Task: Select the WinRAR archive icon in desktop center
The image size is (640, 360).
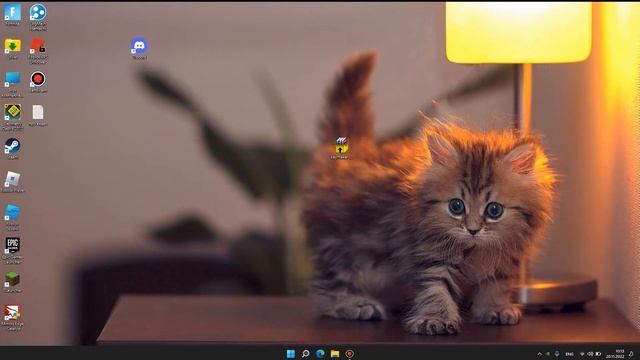Action: [x=341, y=148]
